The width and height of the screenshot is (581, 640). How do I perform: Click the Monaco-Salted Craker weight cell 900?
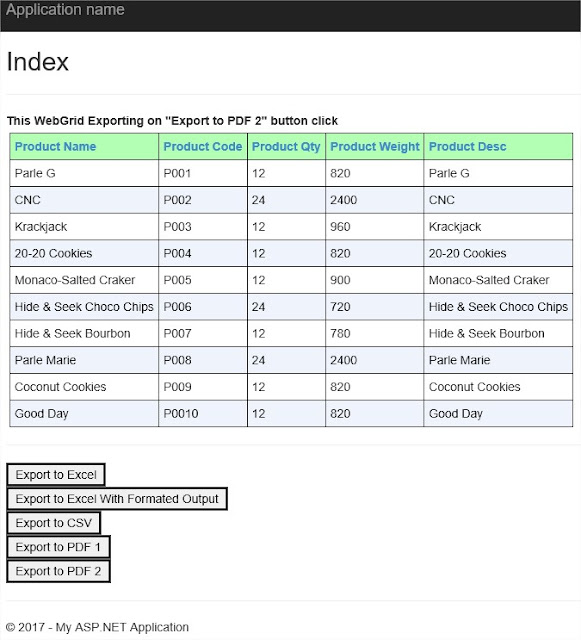374,280
